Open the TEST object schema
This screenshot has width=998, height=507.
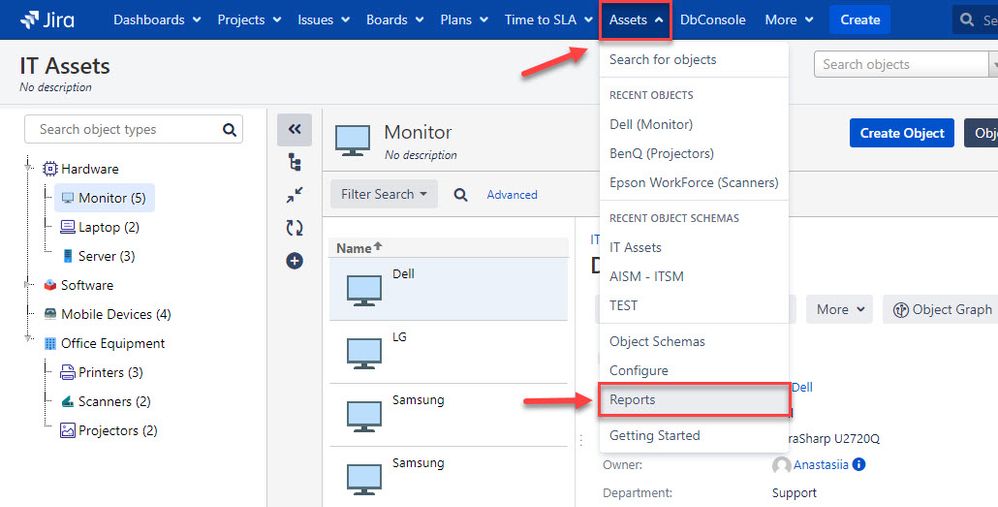pyautogui.click(x=693, y=305)
